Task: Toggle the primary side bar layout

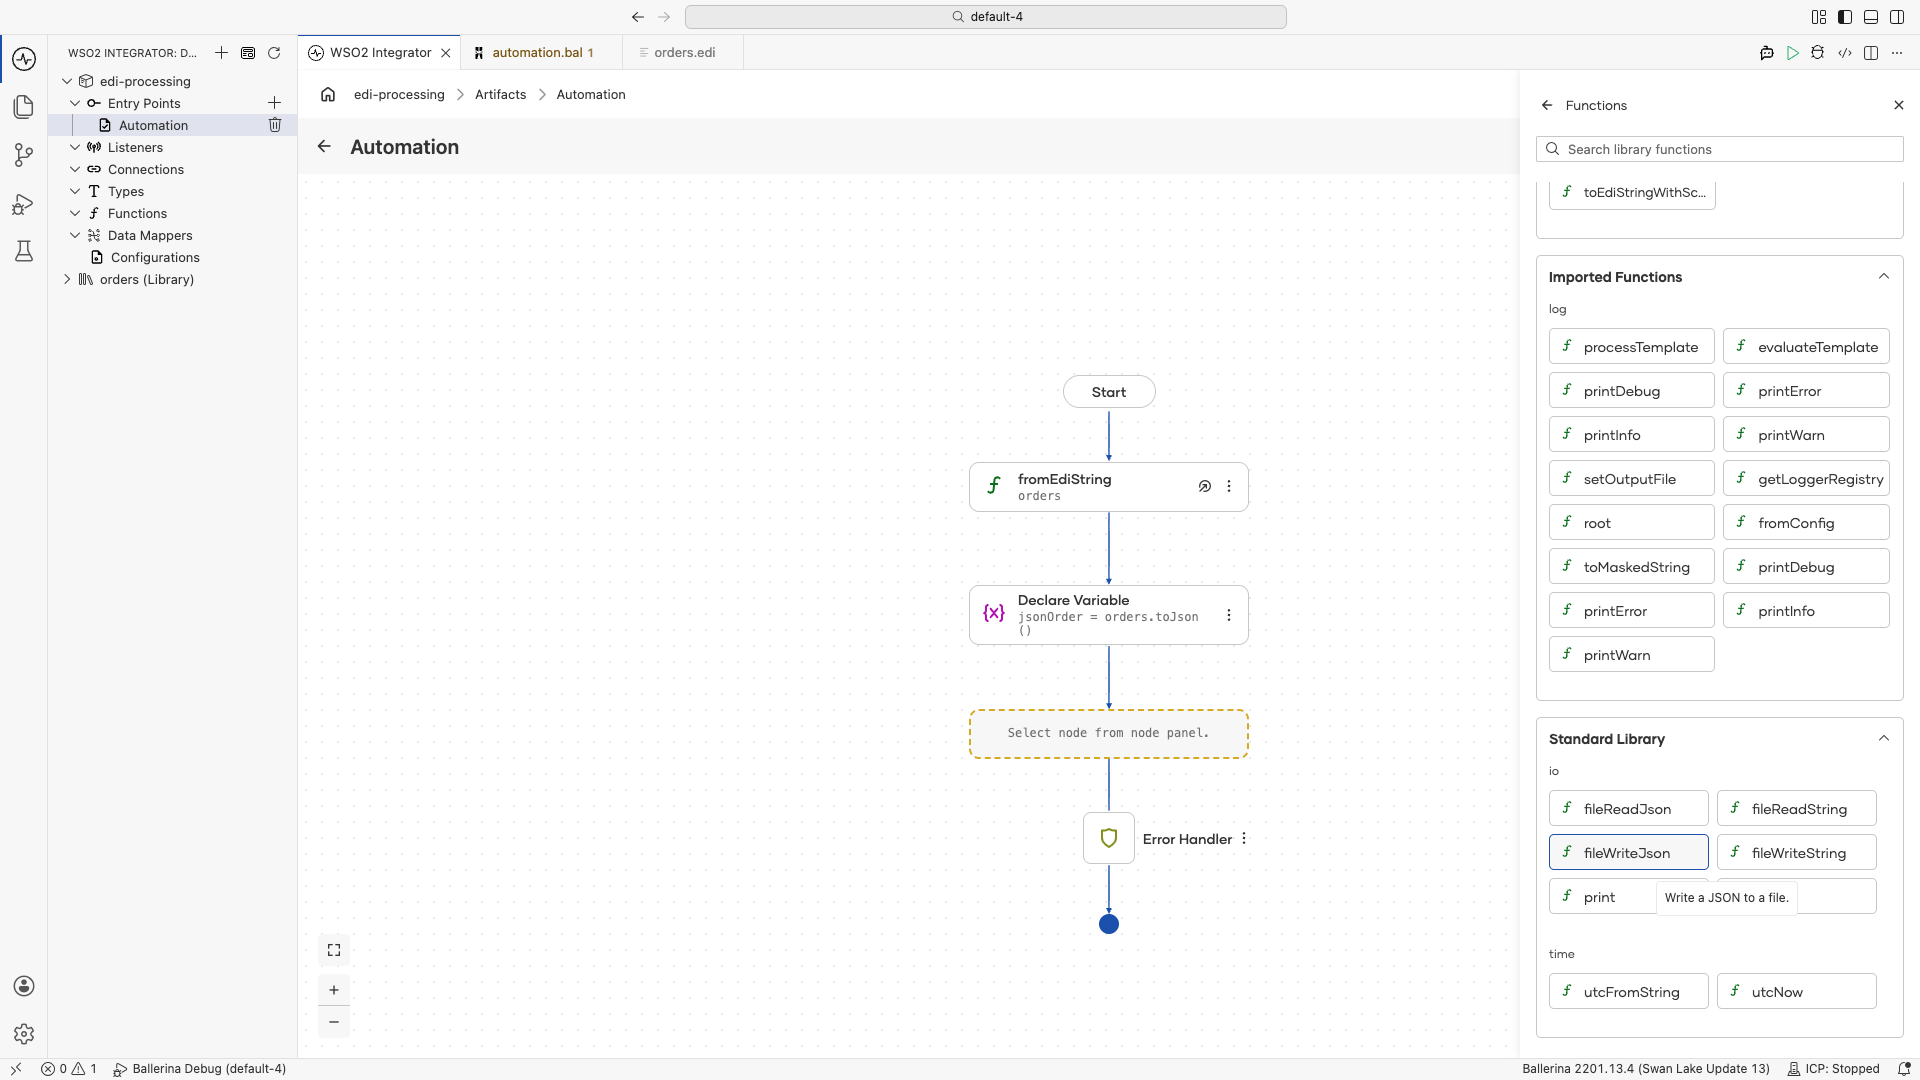Action: [1845, 17]
